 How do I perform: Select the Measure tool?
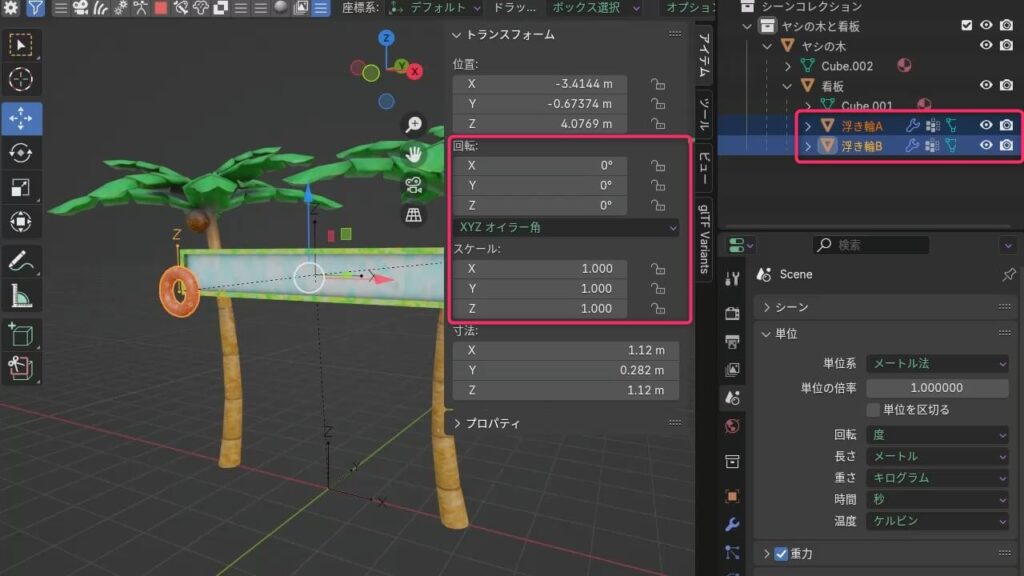click(21, 296)
